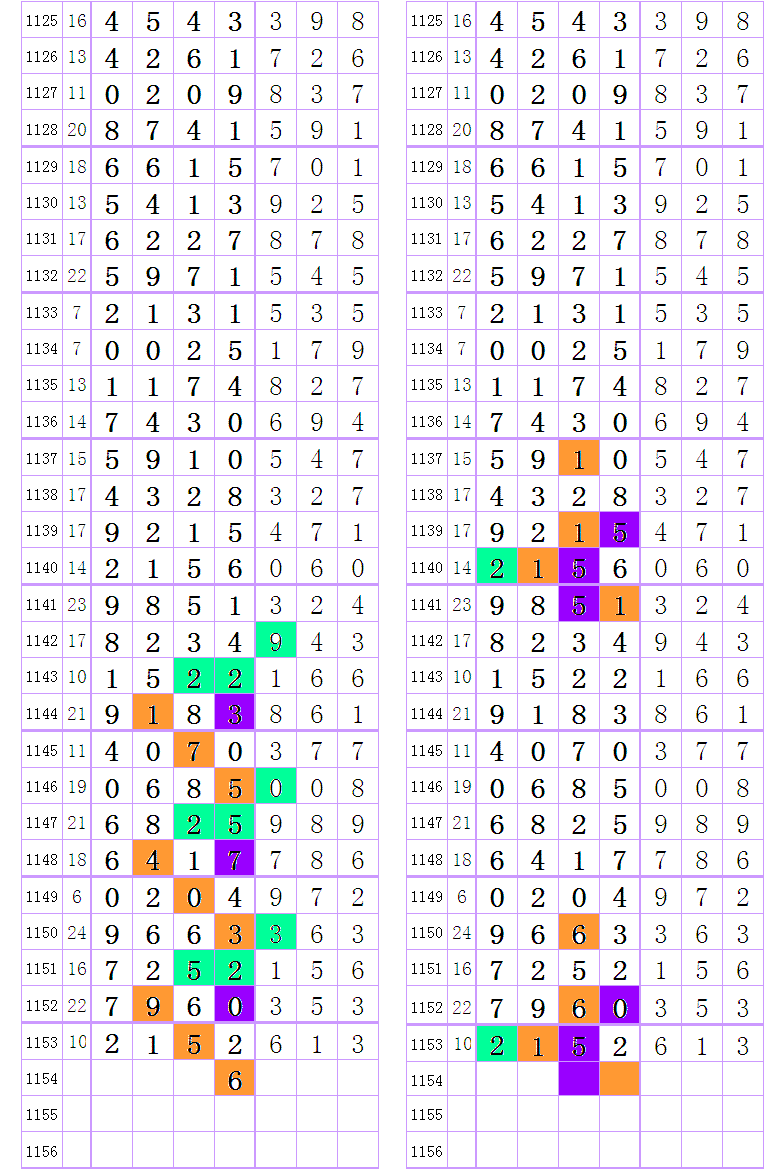Select the purple 7 cell in left row 1148
This screenshot has width=764, height=1169.
235,860
